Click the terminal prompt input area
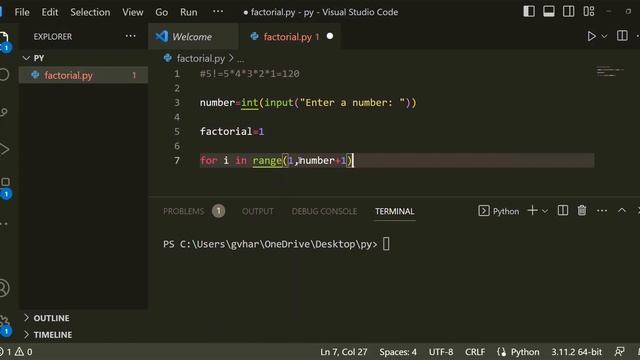The height and width of the screenshot is (360, 640). coord(386,244)
